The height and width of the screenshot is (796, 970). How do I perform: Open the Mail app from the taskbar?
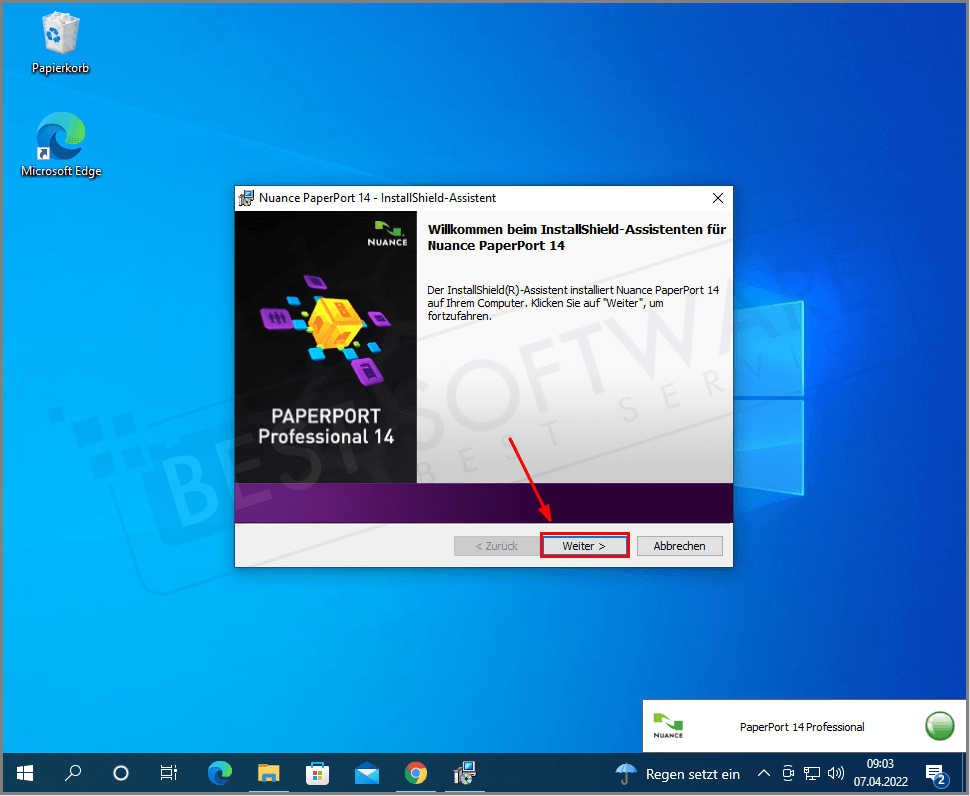[x=366, y=773]
